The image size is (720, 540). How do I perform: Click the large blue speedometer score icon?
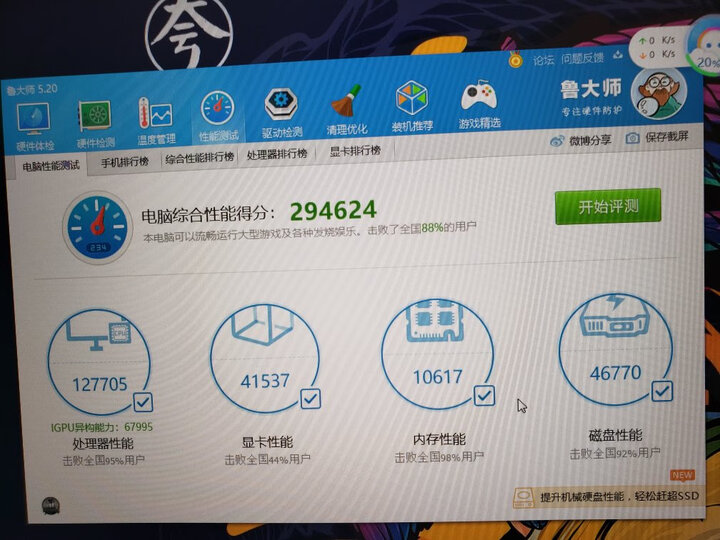point(97,227)
